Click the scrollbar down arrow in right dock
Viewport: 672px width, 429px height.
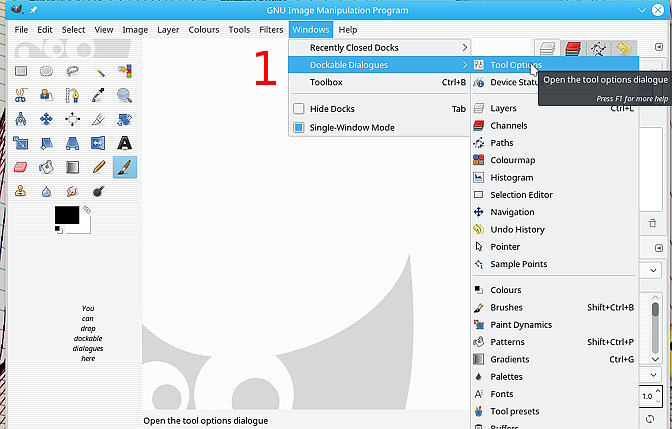[655, 359]
